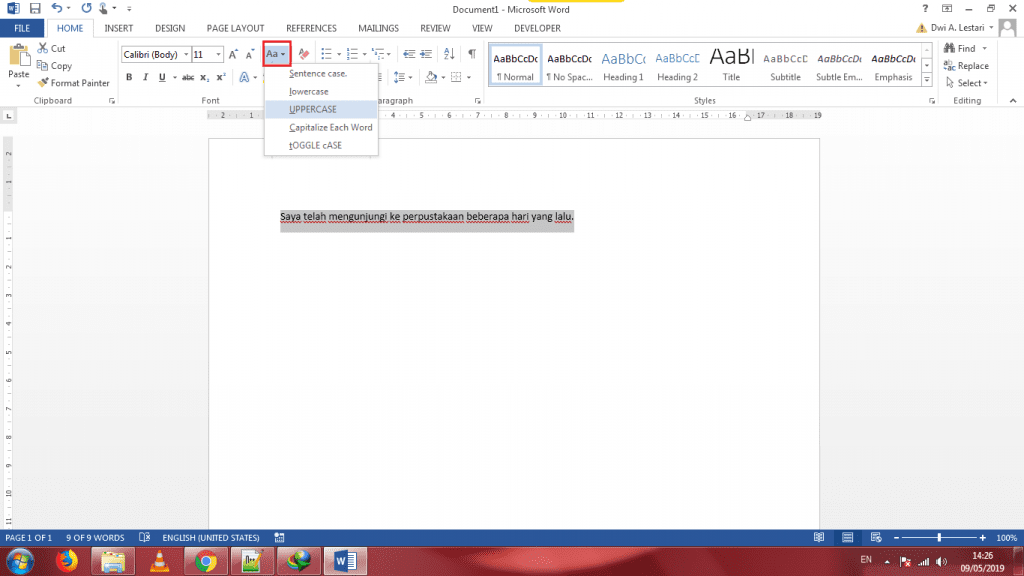1024x576 pixels.
Task: Click the selected sentence in the document
Action: point(427,216)
